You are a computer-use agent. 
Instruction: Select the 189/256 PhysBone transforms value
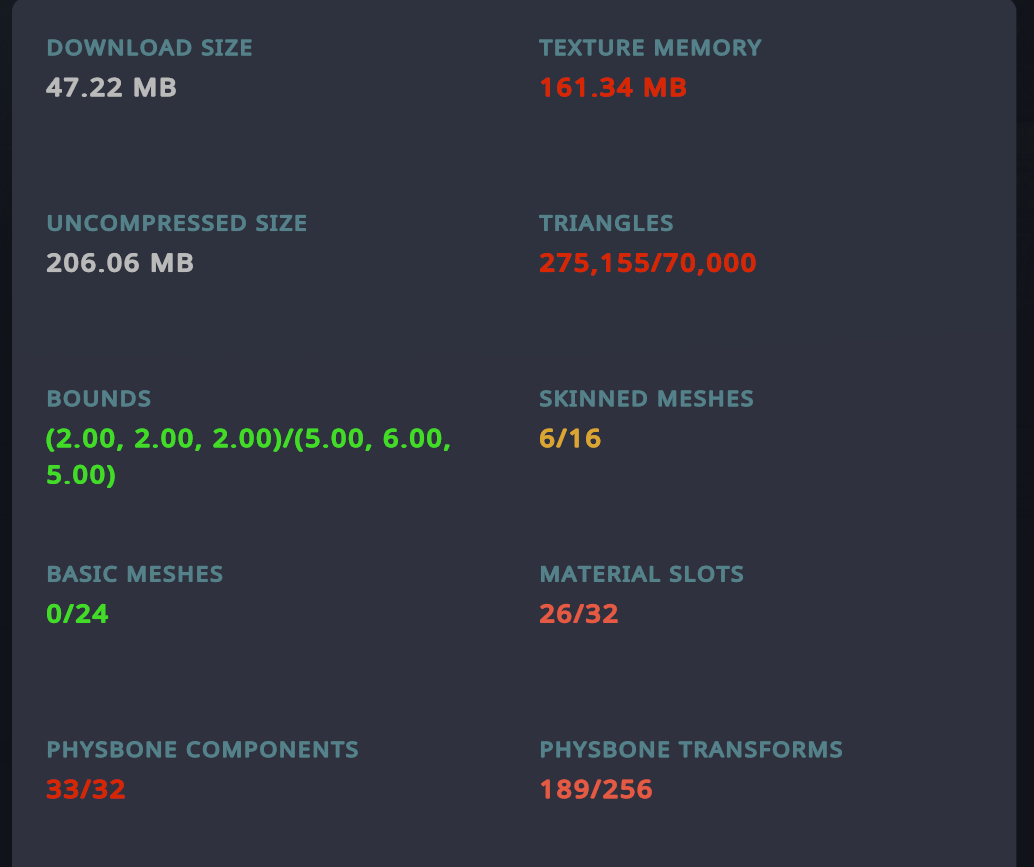596,789
